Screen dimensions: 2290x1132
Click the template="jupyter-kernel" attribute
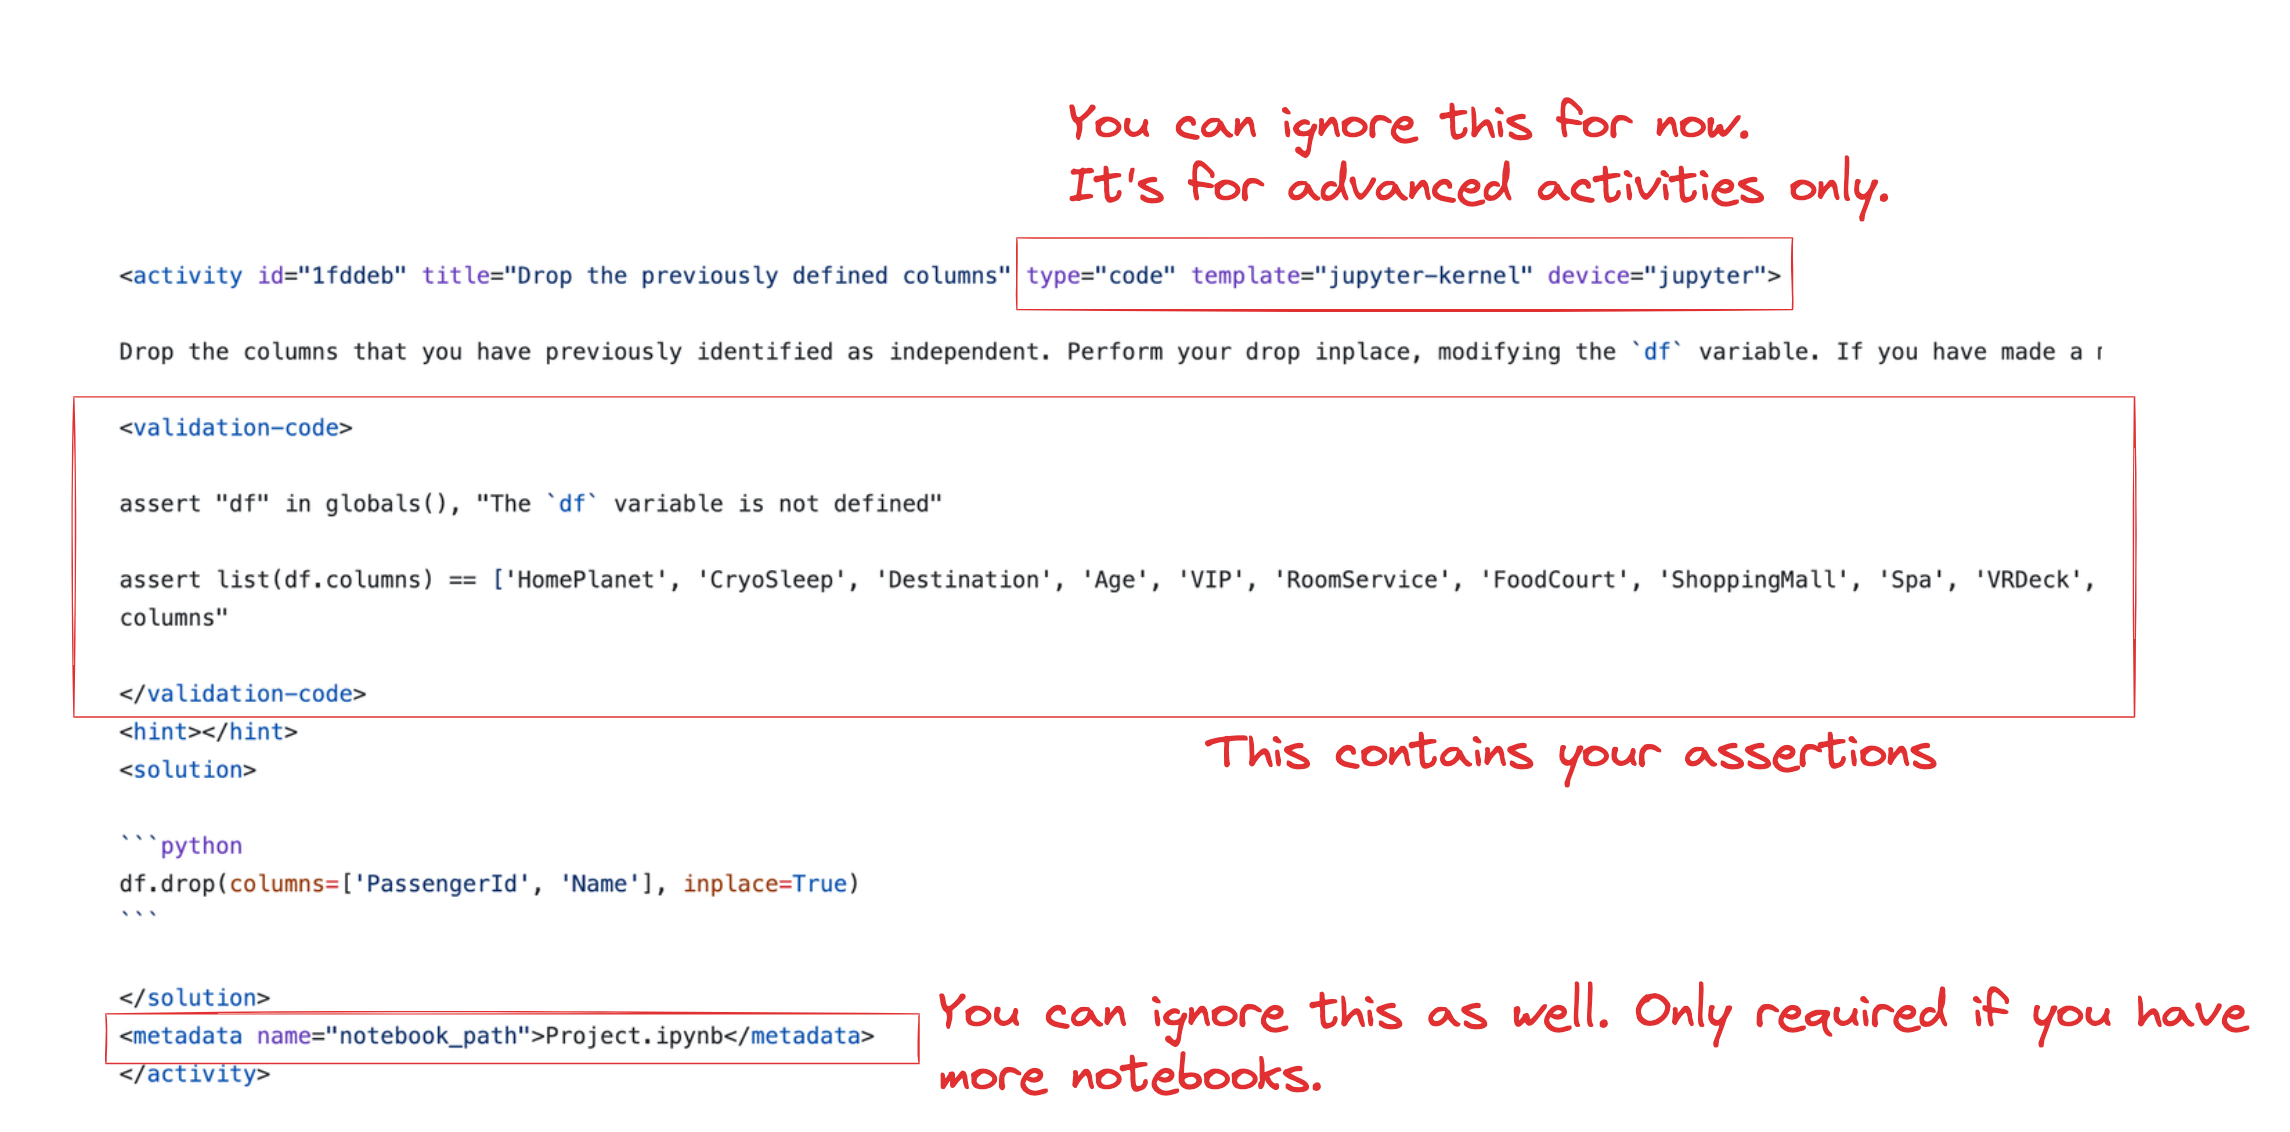tap(1362, 276)
